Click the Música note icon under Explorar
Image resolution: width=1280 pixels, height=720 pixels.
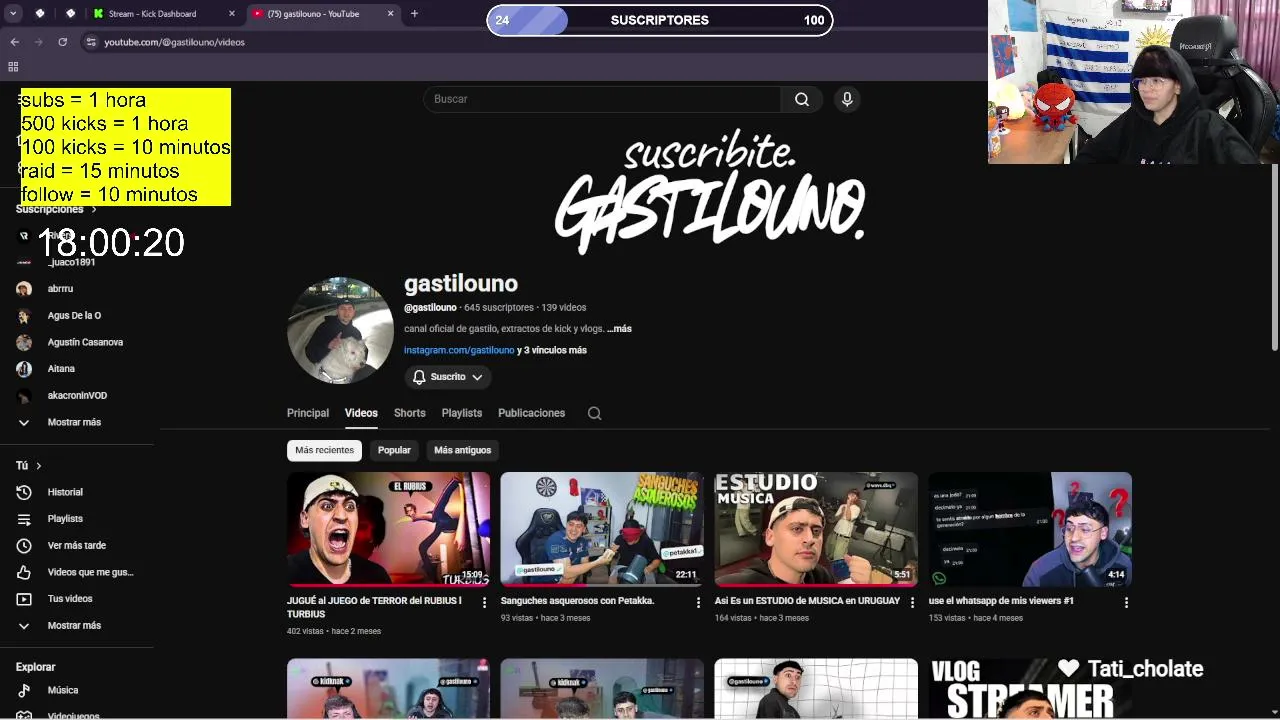click(x=24, y=690)
